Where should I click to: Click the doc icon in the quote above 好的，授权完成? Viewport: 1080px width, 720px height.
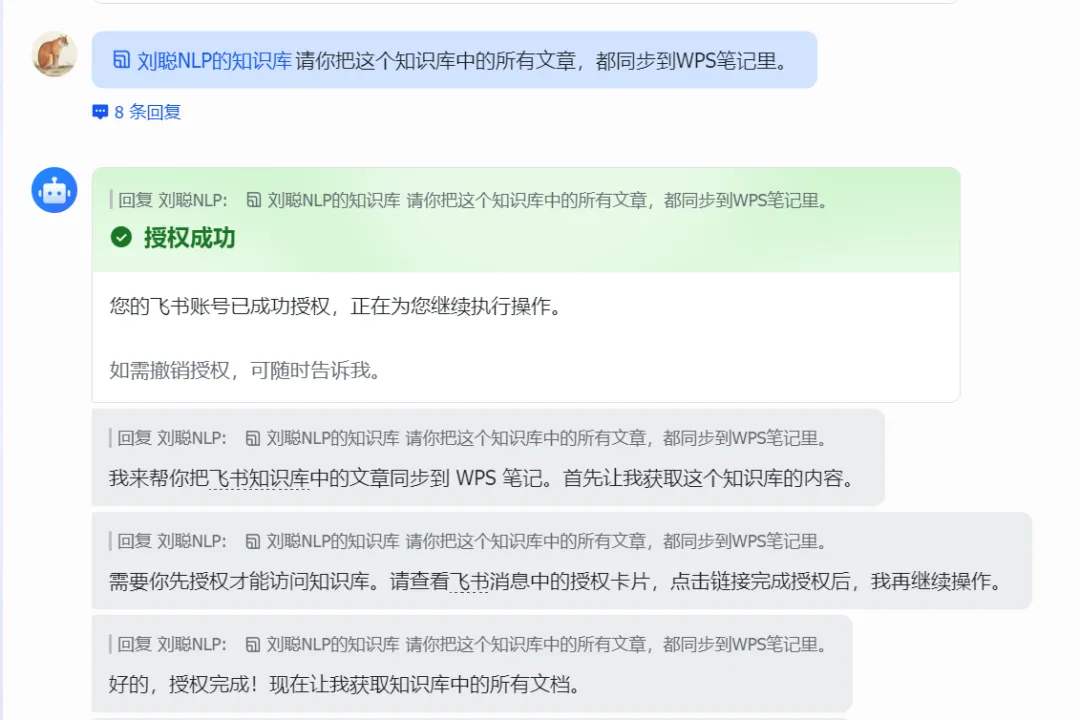pyautogui.click(x=253, y=644)
